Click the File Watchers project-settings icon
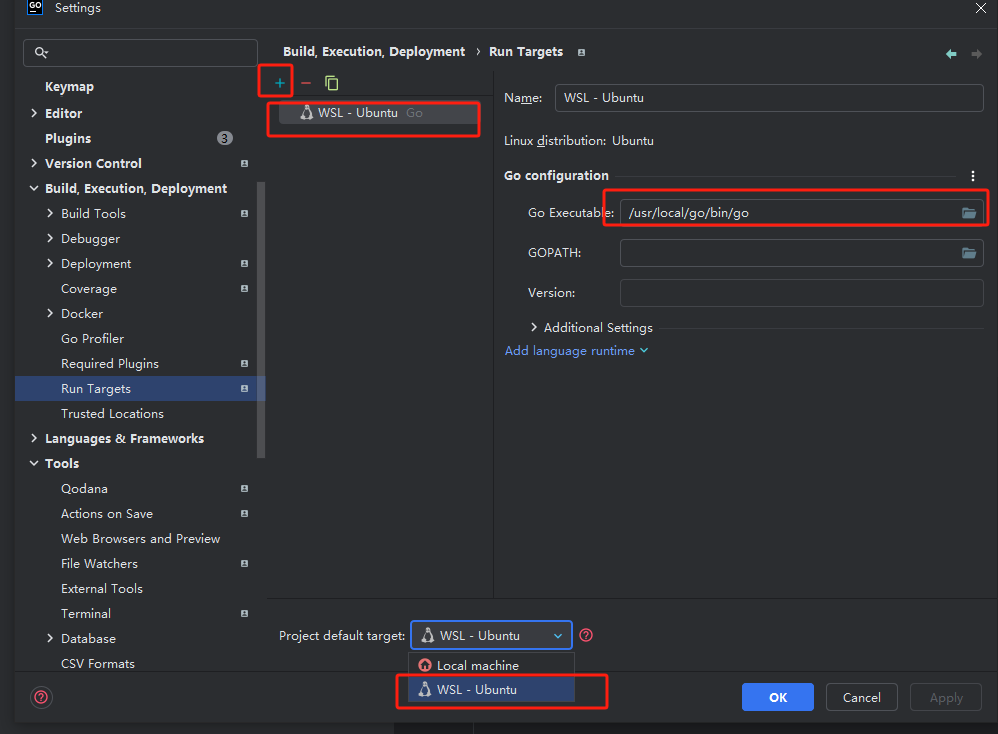Viewport: 998px width, 734px height. [244, 563]
